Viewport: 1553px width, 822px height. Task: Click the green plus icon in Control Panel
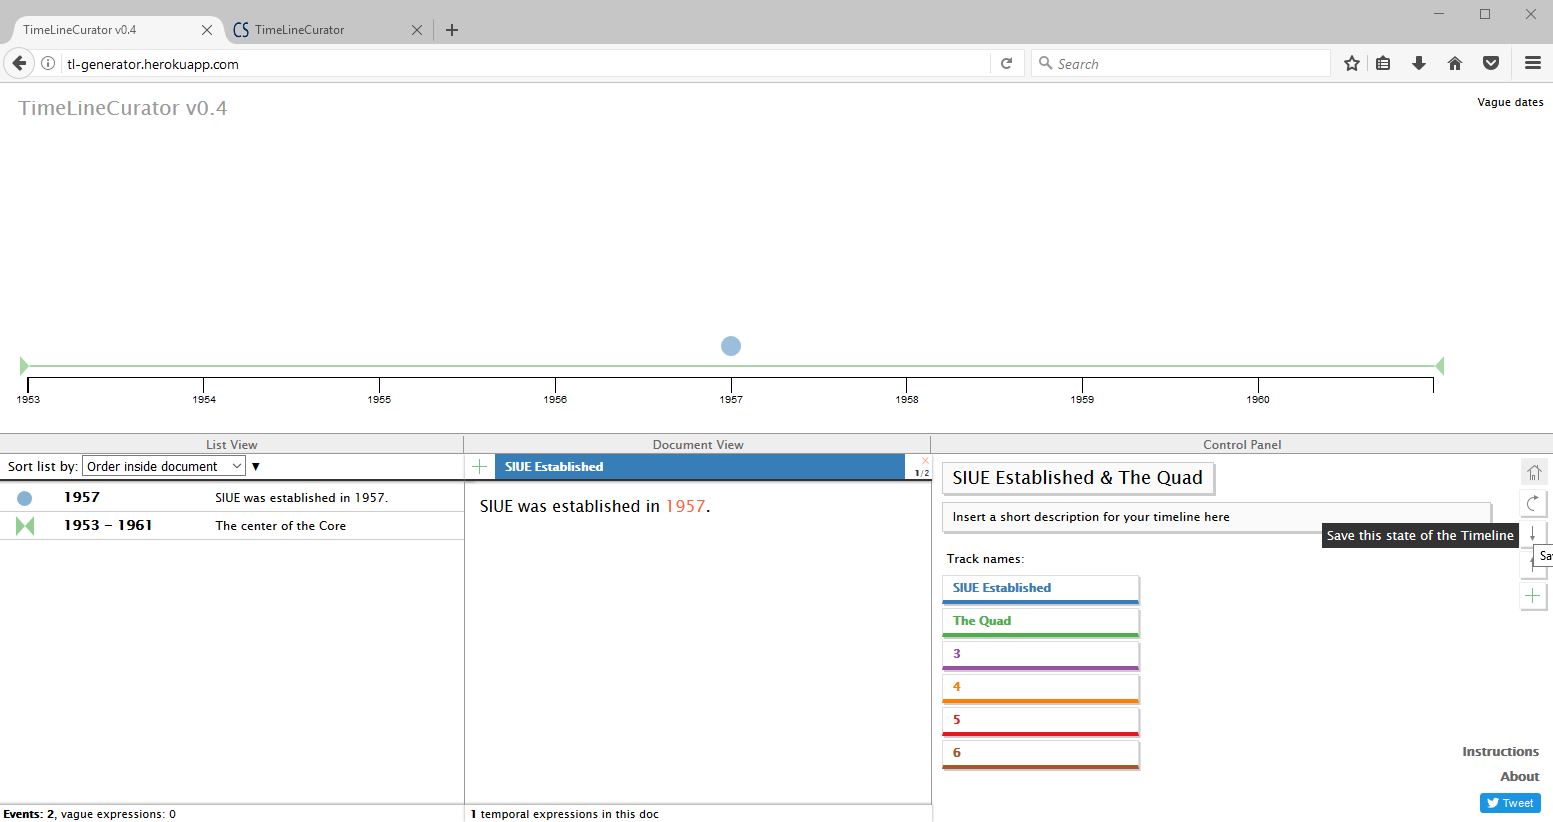[1532, 596]
